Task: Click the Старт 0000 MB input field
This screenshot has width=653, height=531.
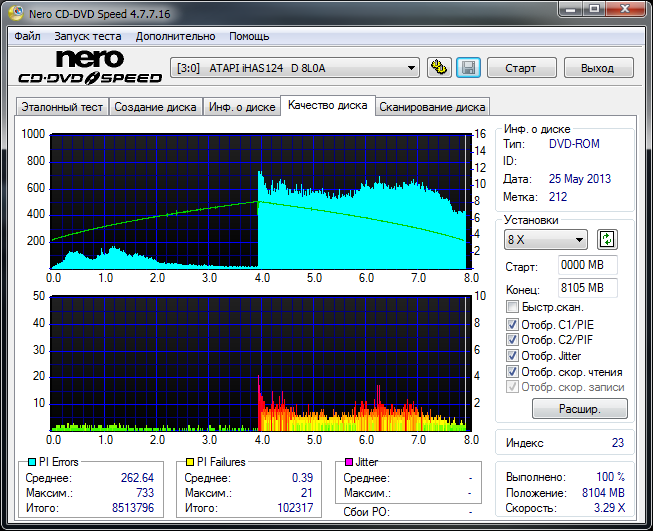Action: pos(587,265)
